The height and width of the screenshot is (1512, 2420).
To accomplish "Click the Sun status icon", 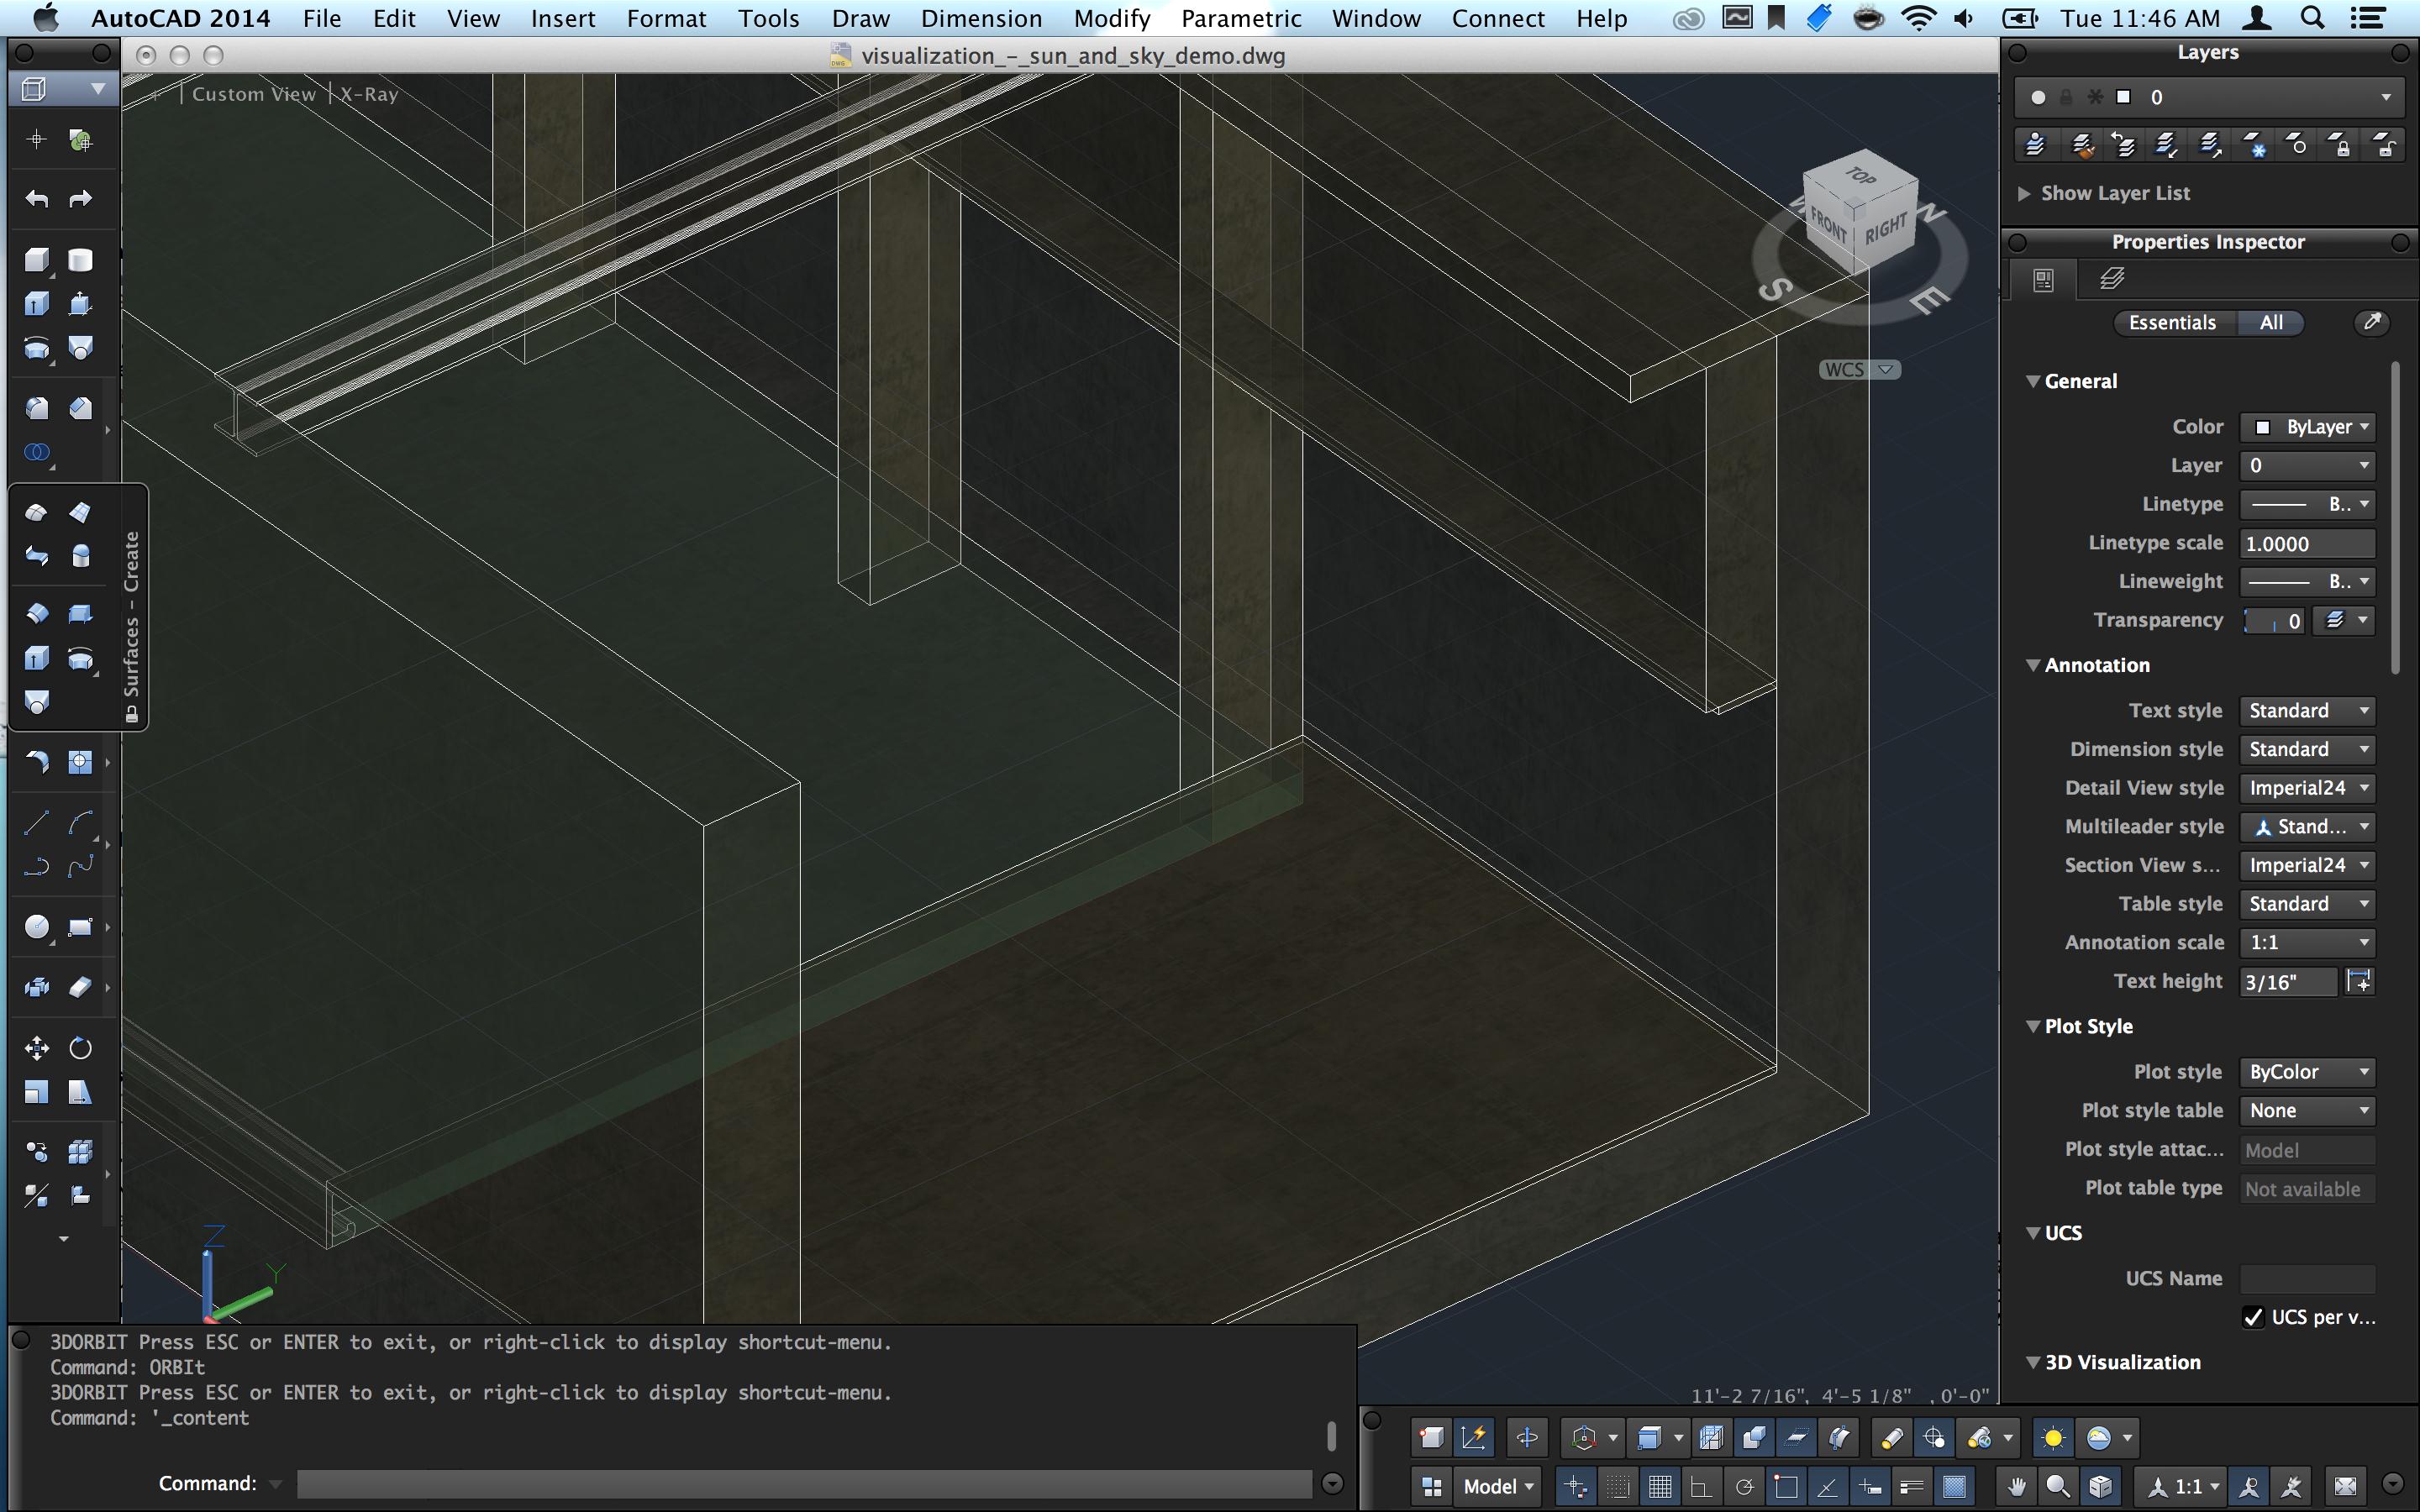I will 2053,1438.
